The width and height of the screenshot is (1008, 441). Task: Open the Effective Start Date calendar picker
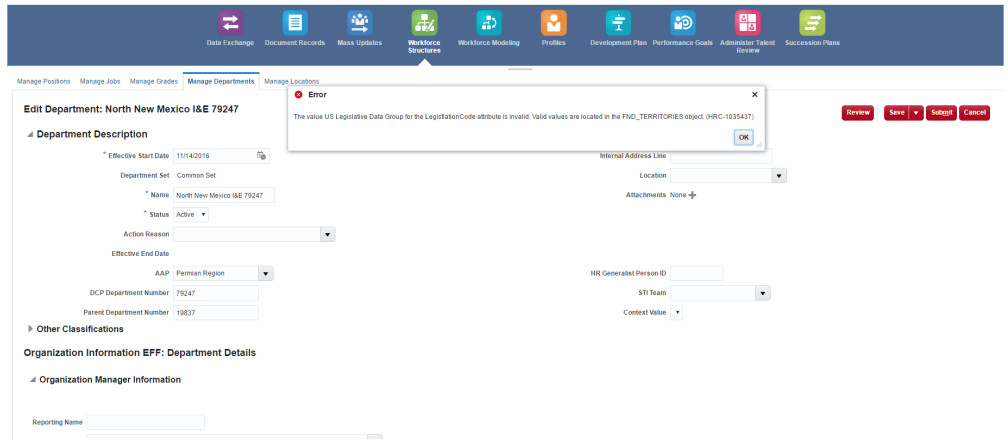point(261,156)
